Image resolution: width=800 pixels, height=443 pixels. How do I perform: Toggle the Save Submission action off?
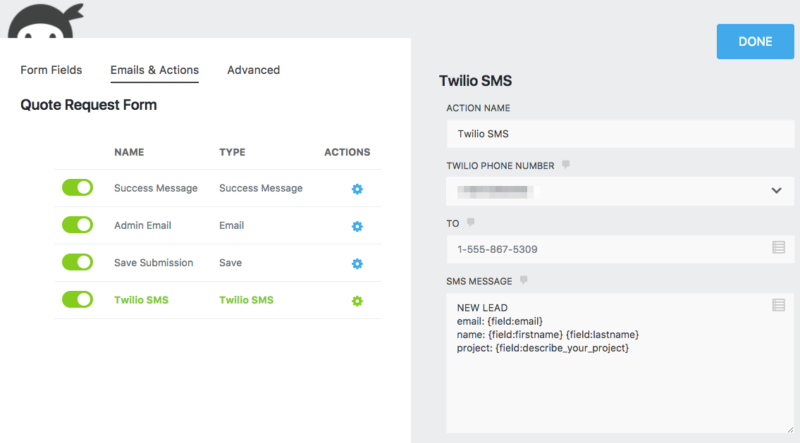click(78, 262)
